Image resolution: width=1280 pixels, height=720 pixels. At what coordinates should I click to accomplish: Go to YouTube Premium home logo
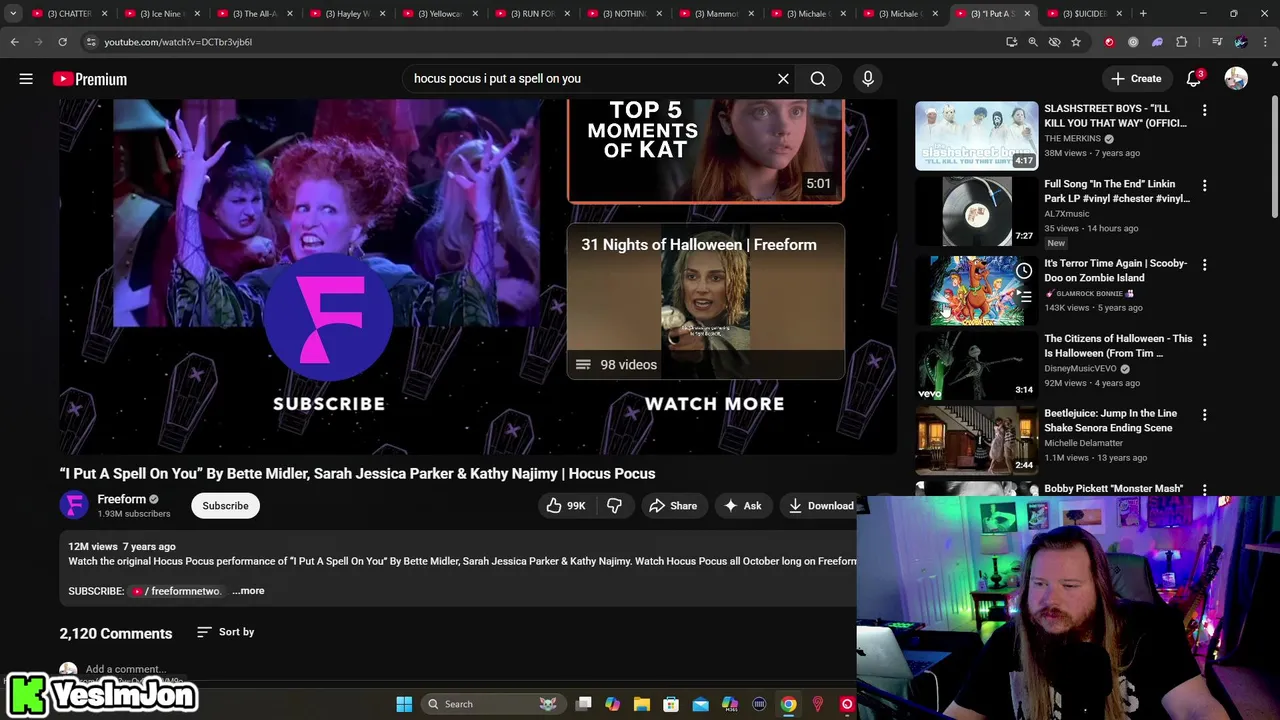tap(90, 79)
